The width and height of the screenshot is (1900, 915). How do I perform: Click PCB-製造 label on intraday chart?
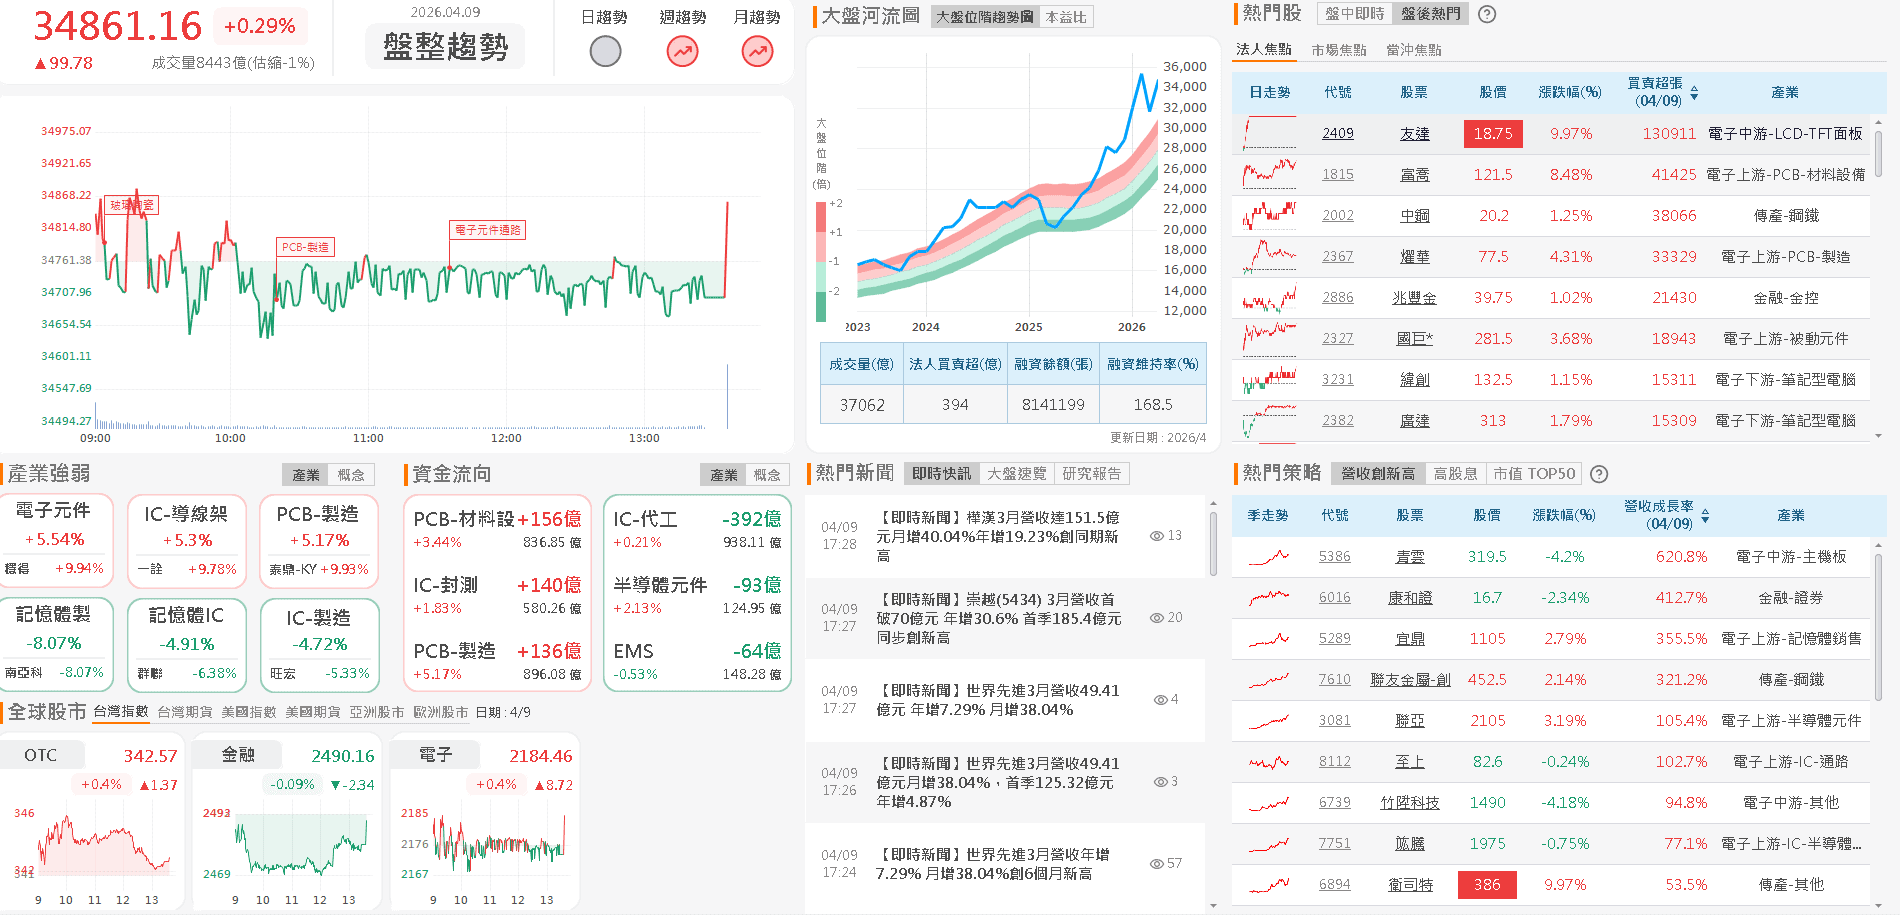(305, 247)
